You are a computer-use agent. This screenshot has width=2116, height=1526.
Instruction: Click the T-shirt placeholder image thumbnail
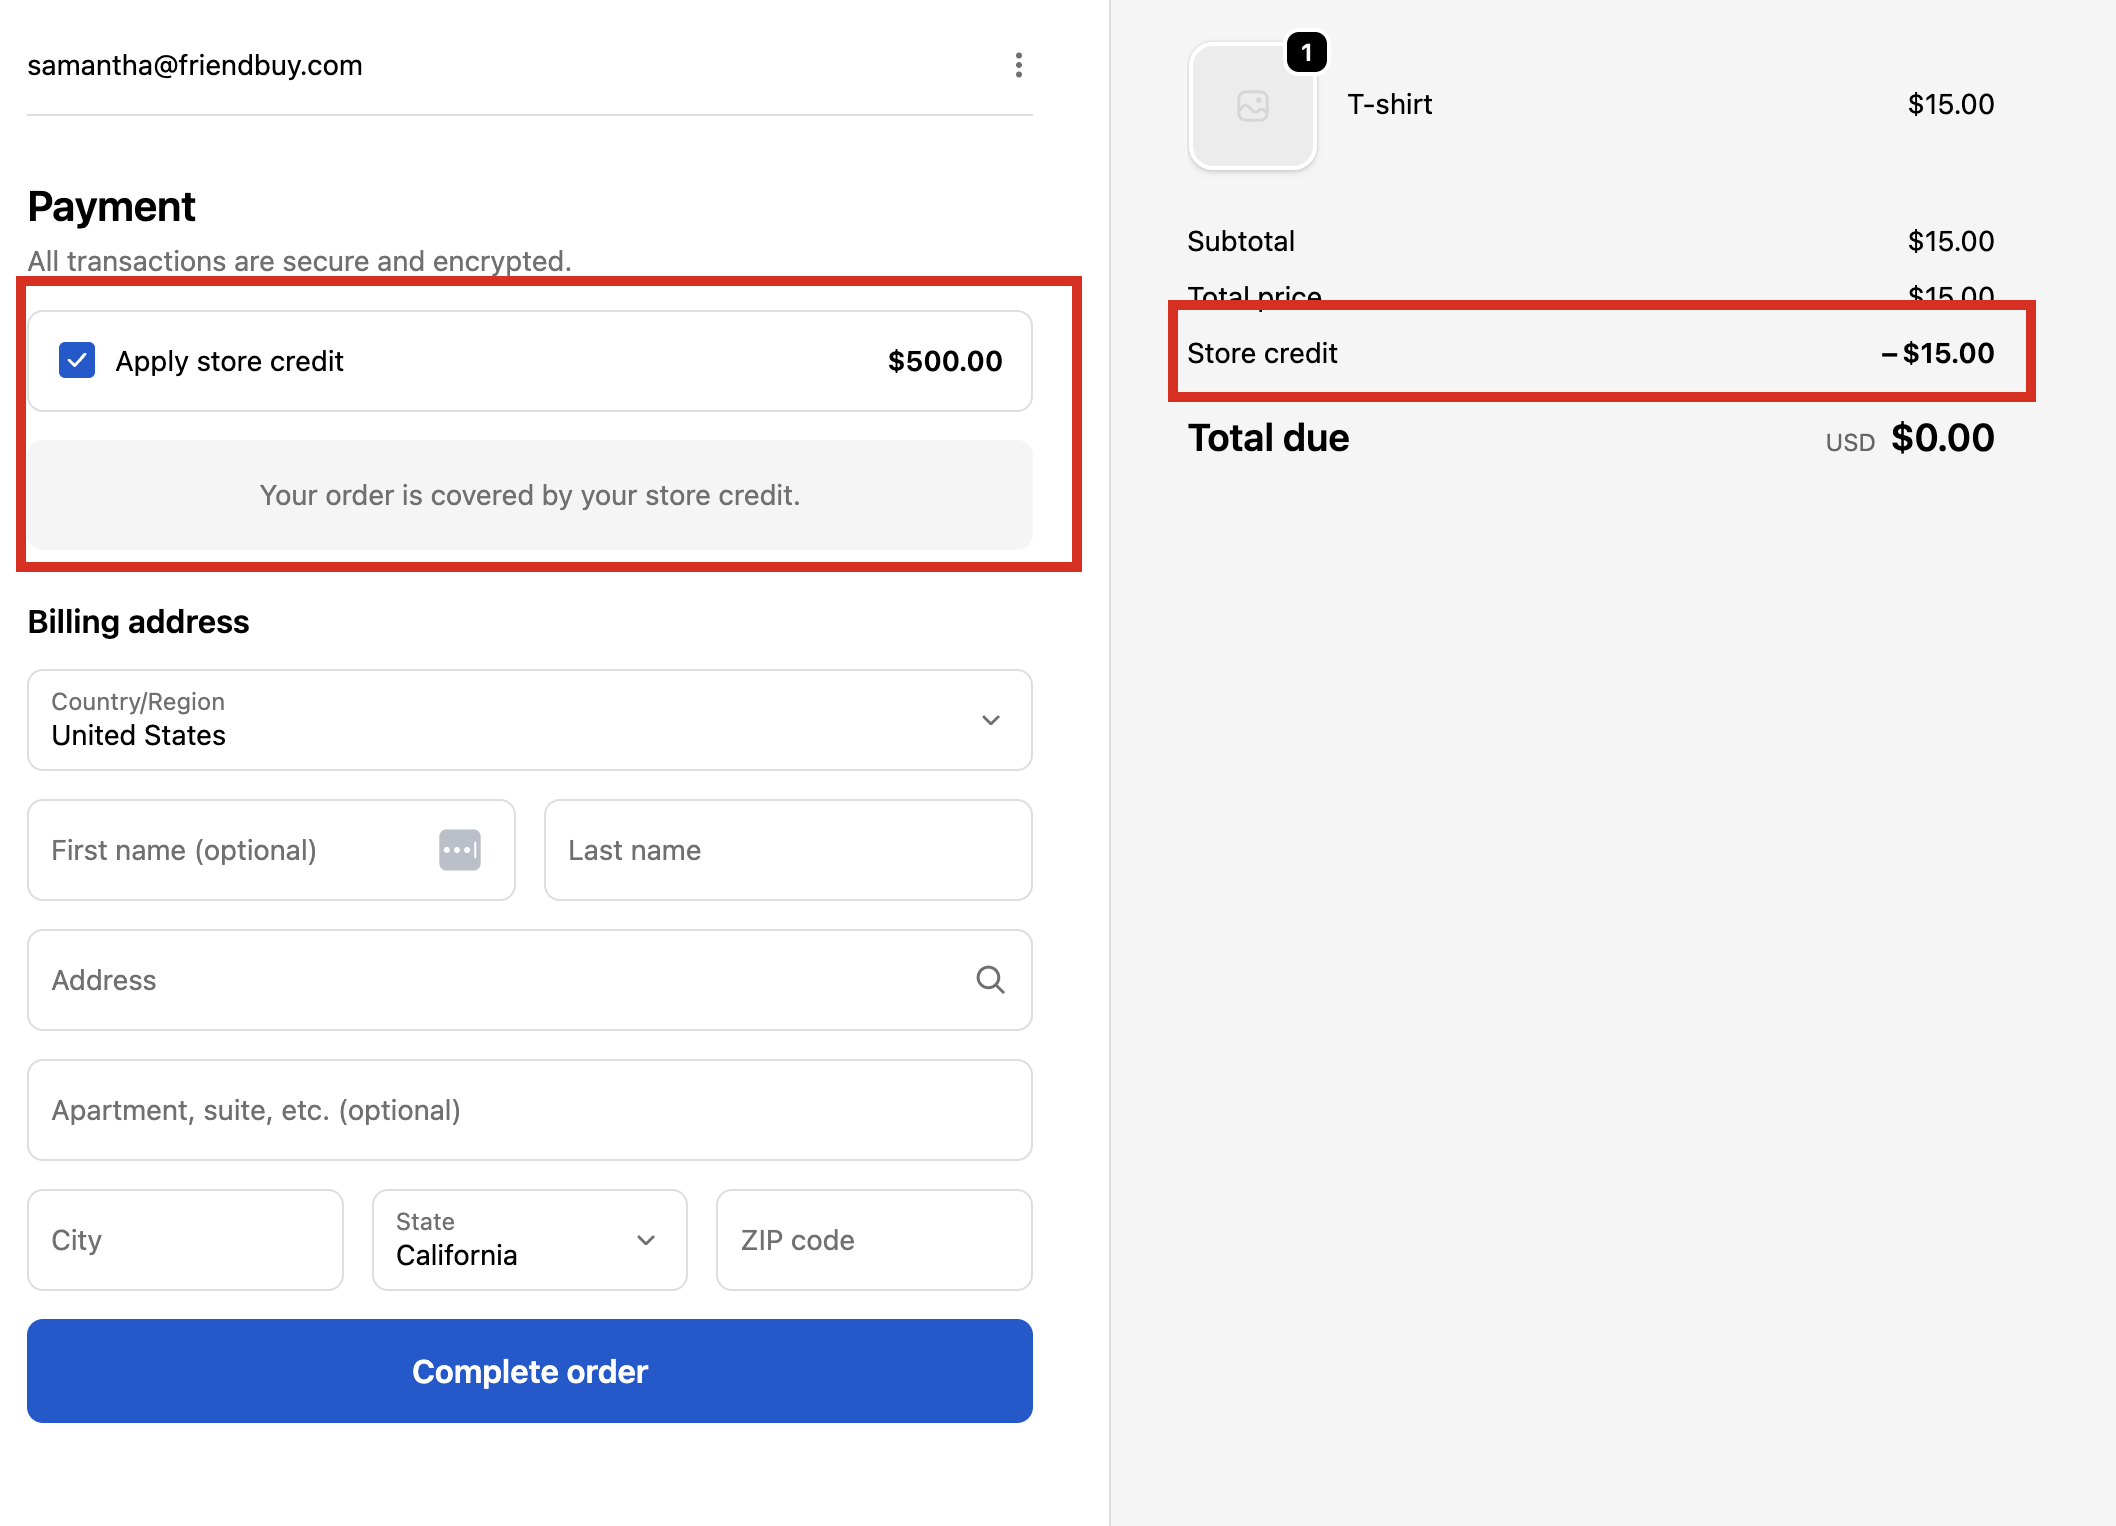point(1252,106)
